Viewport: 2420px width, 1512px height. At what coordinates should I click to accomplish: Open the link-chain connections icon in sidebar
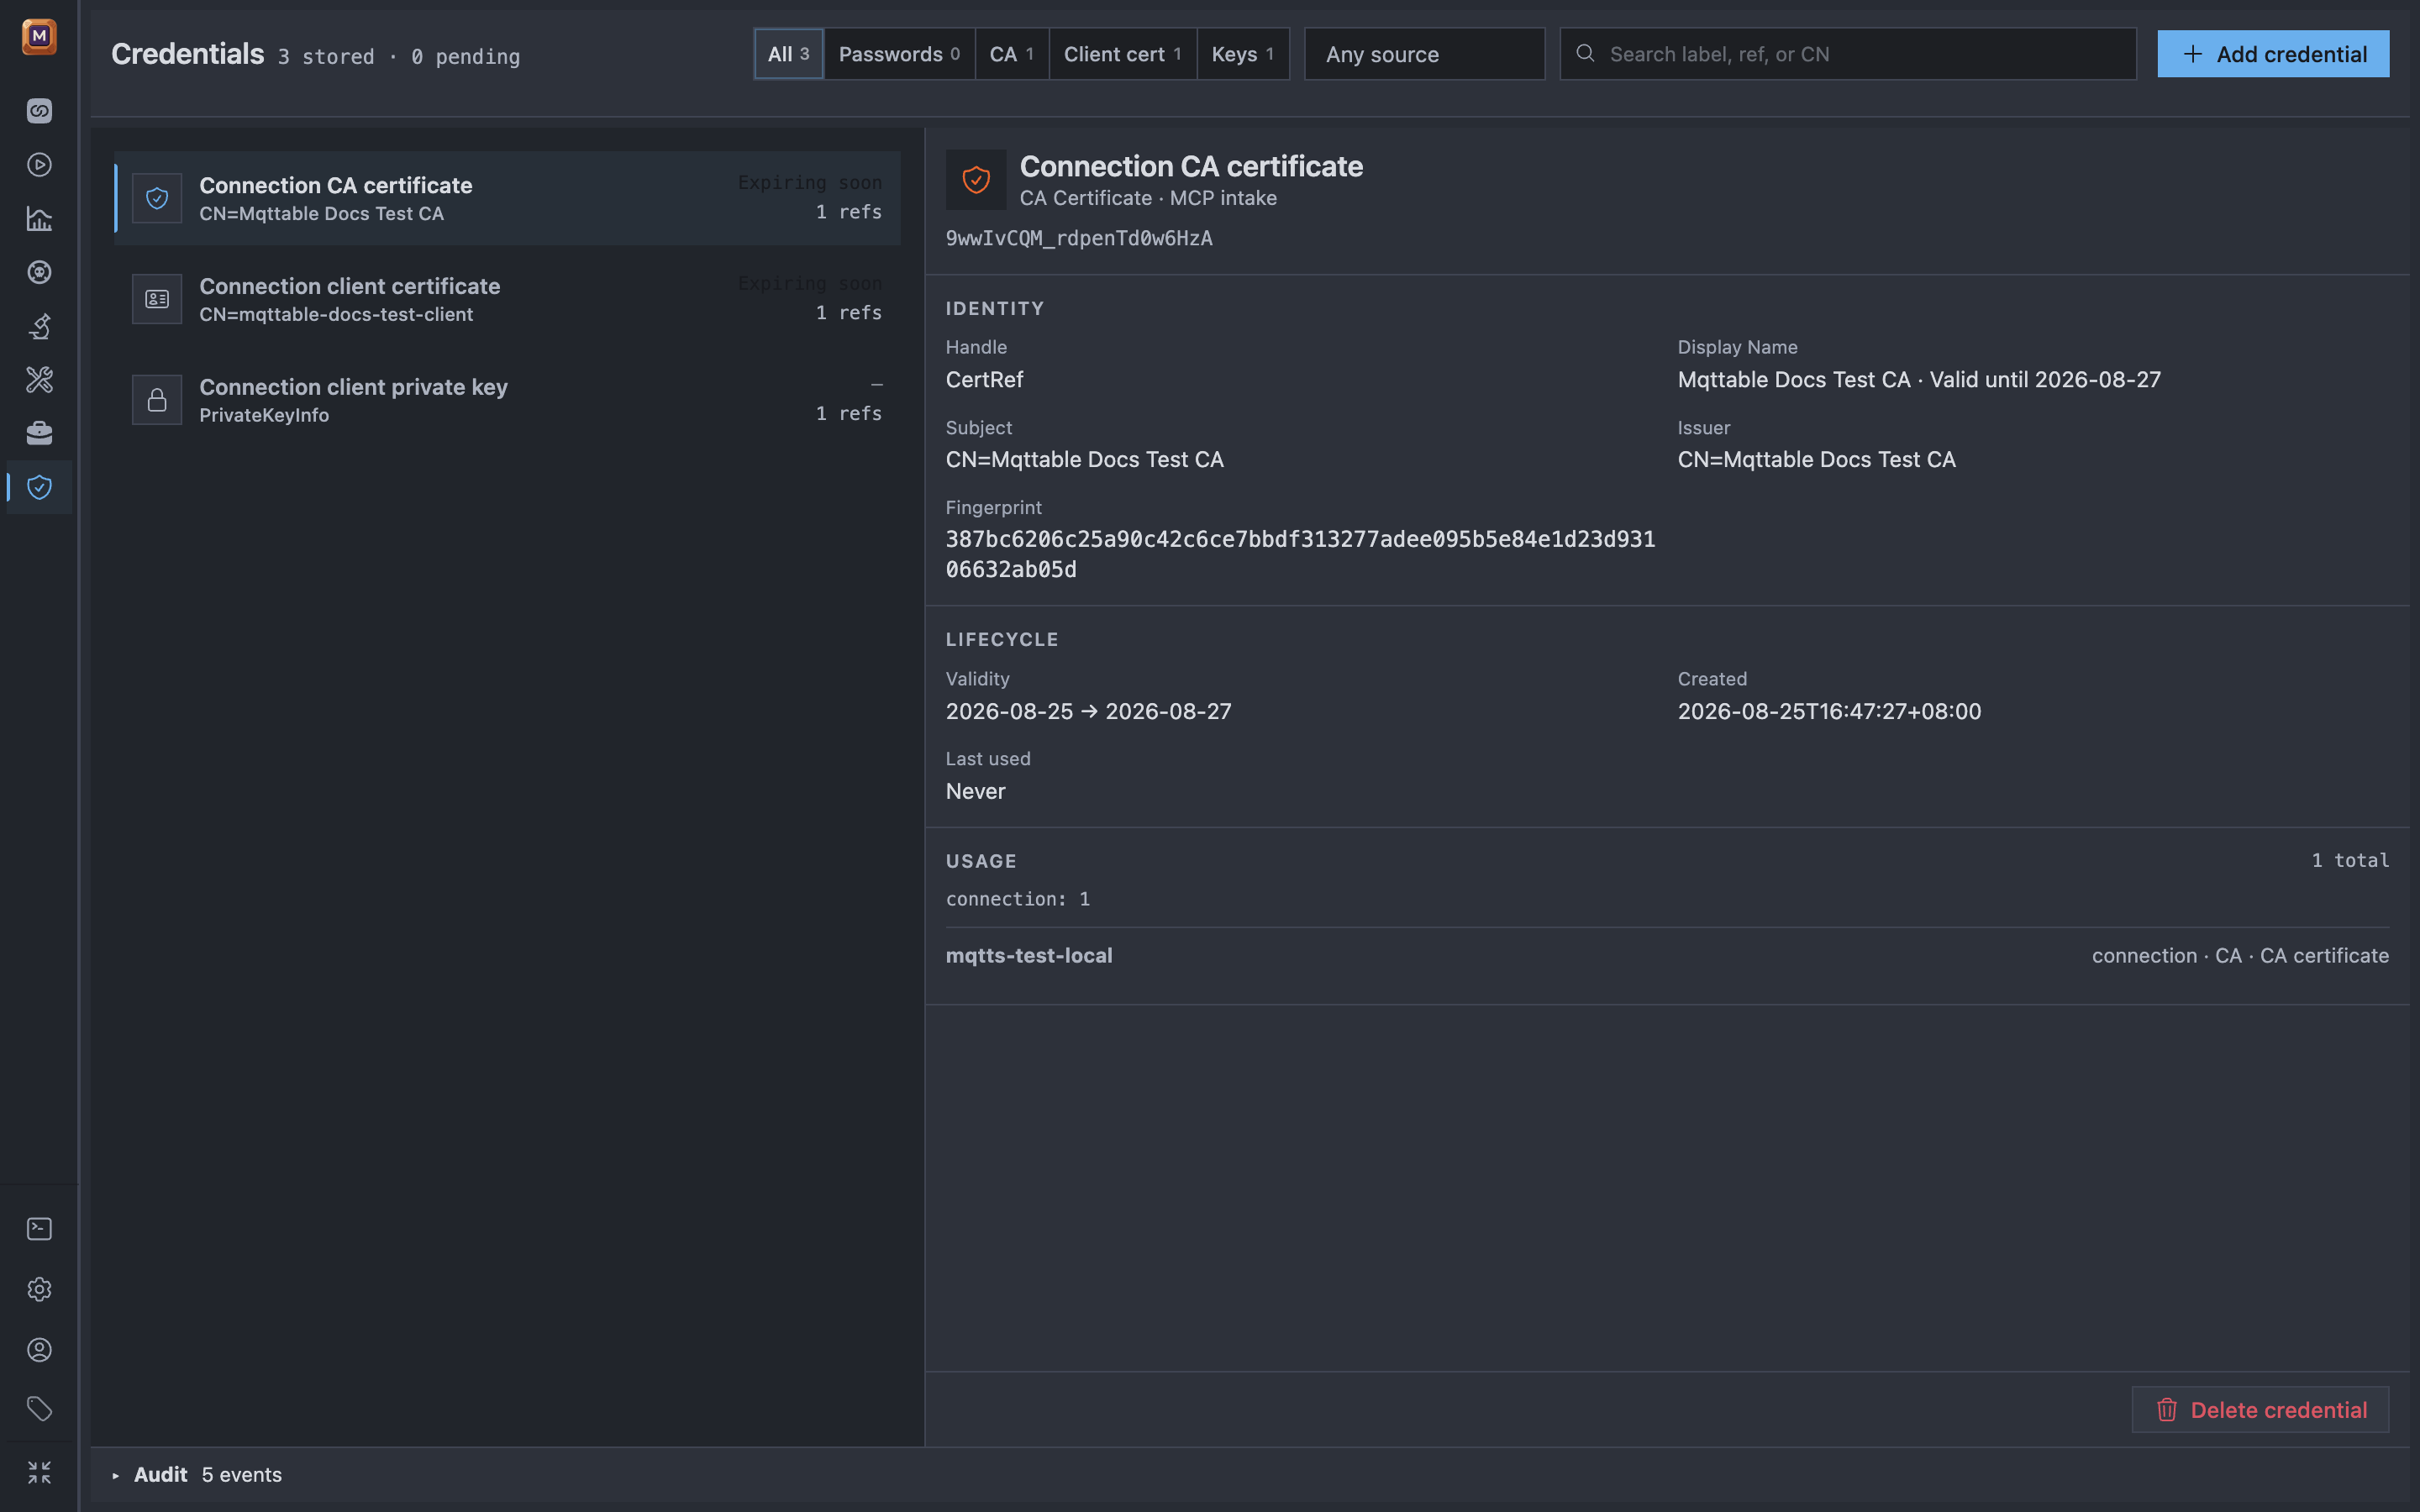click(x=39, y=111)
